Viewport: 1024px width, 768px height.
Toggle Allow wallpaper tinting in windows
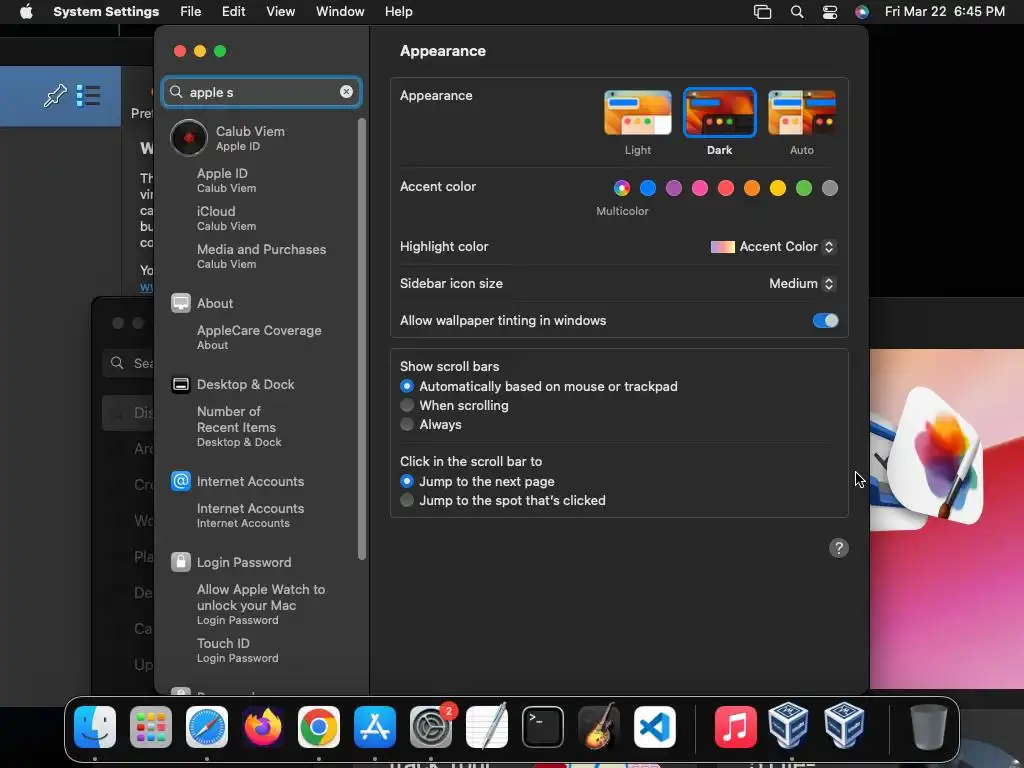point(825,321)
